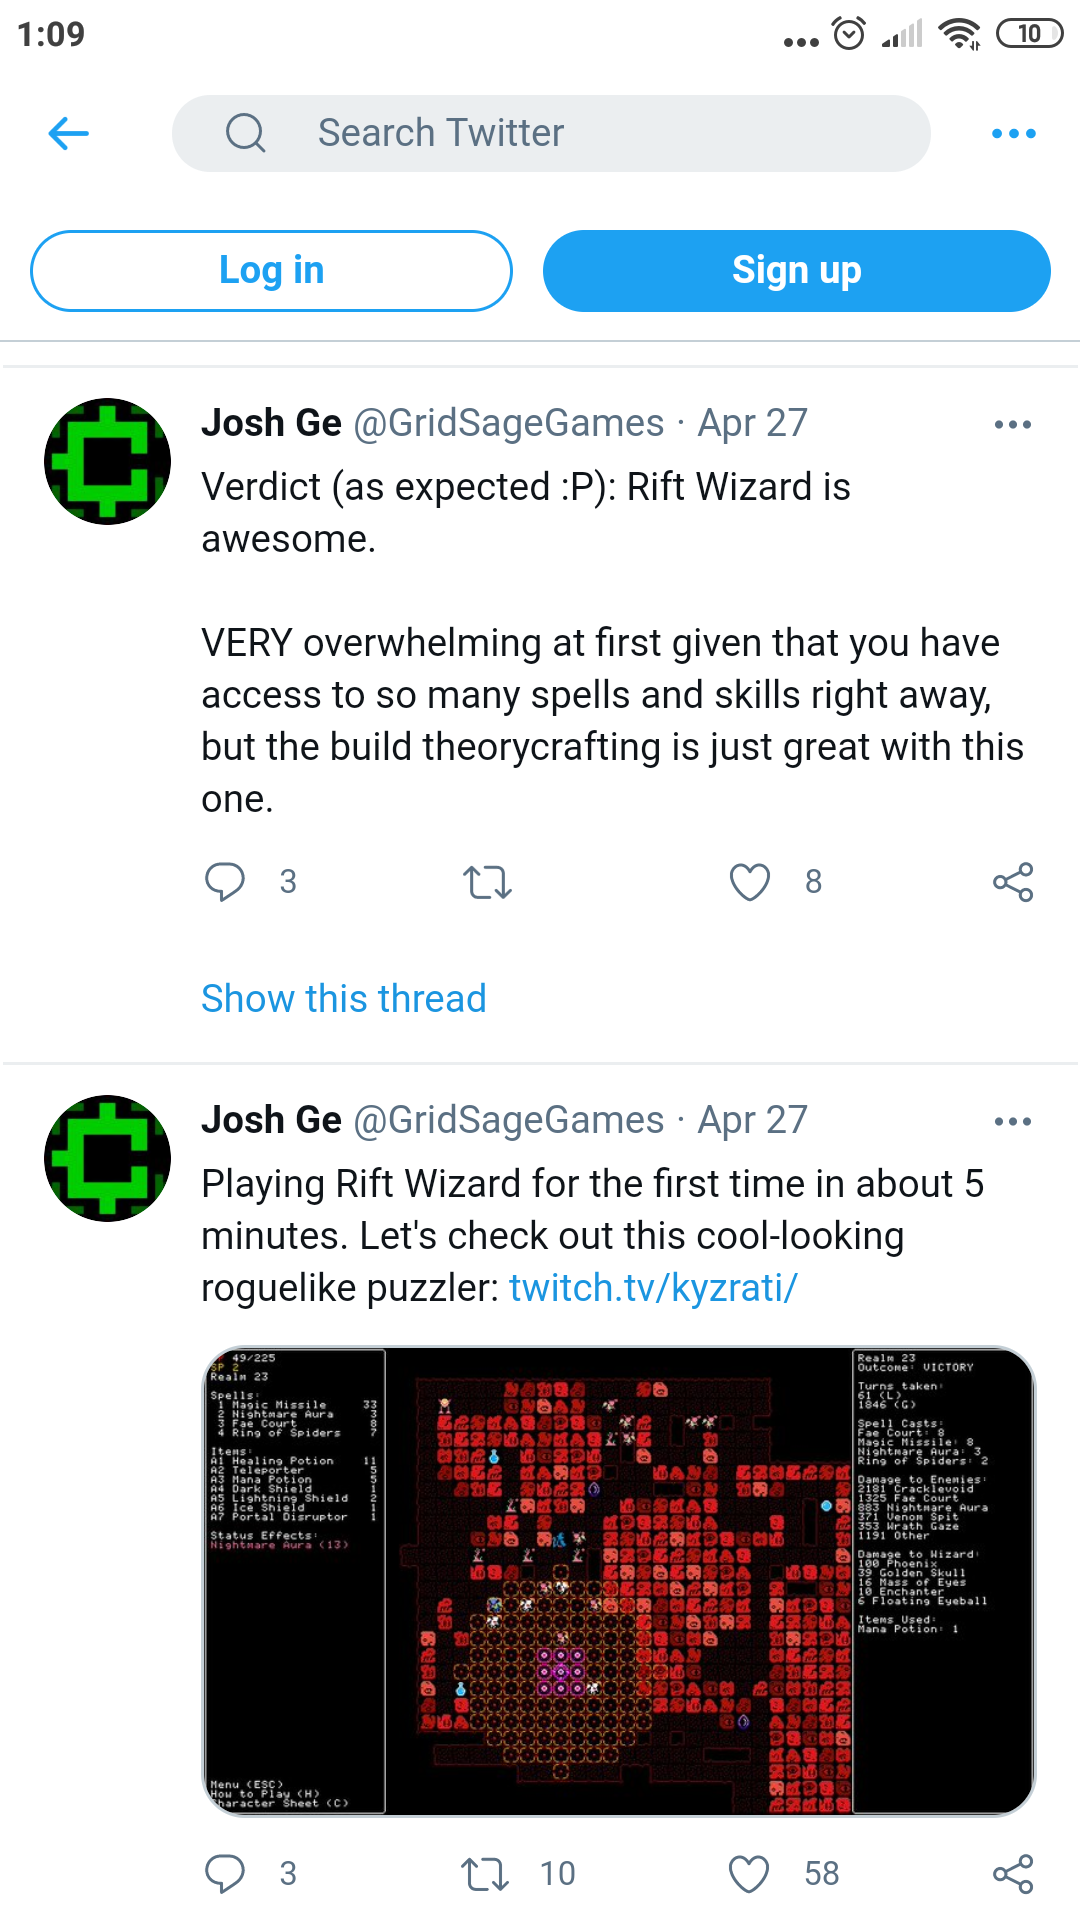Retweet the tweet with 10 retweets
The height and width of the screenshot is (1920, 1080).
point(486,1874)
